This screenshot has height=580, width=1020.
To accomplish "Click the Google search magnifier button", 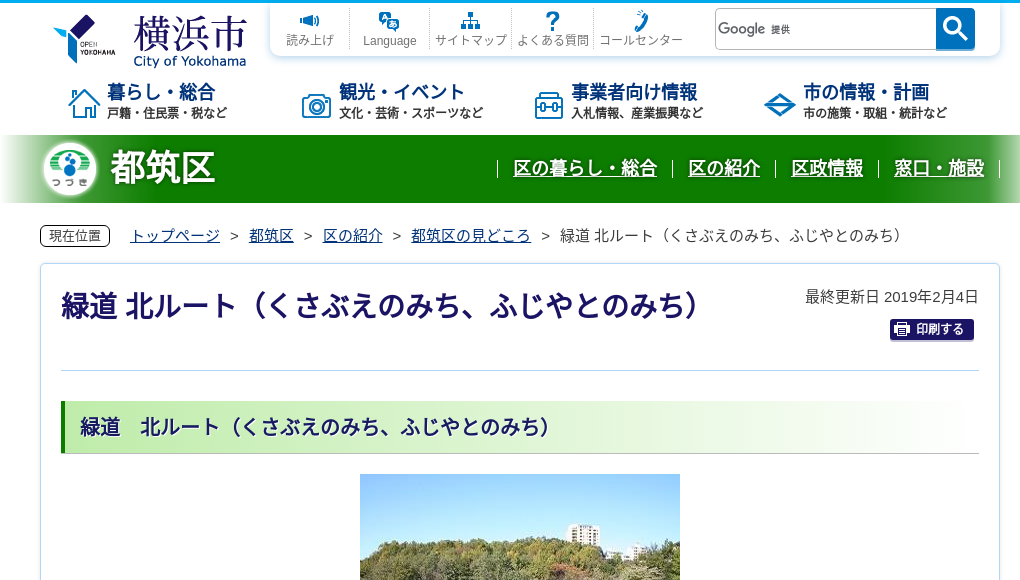I will pos(954,29).
